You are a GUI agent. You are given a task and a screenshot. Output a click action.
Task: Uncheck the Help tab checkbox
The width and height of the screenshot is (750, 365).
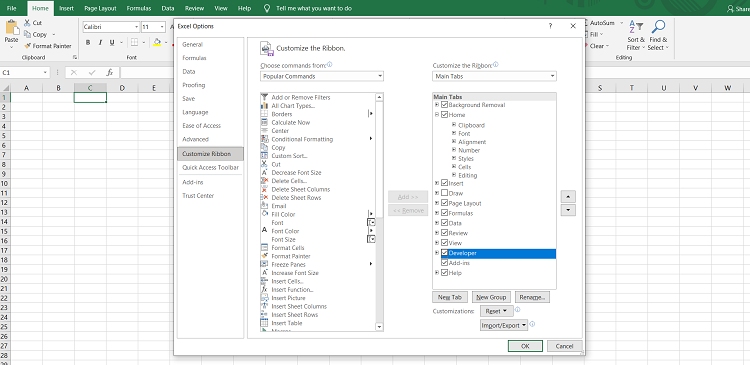pyautogui.click(x=444, y=273)
